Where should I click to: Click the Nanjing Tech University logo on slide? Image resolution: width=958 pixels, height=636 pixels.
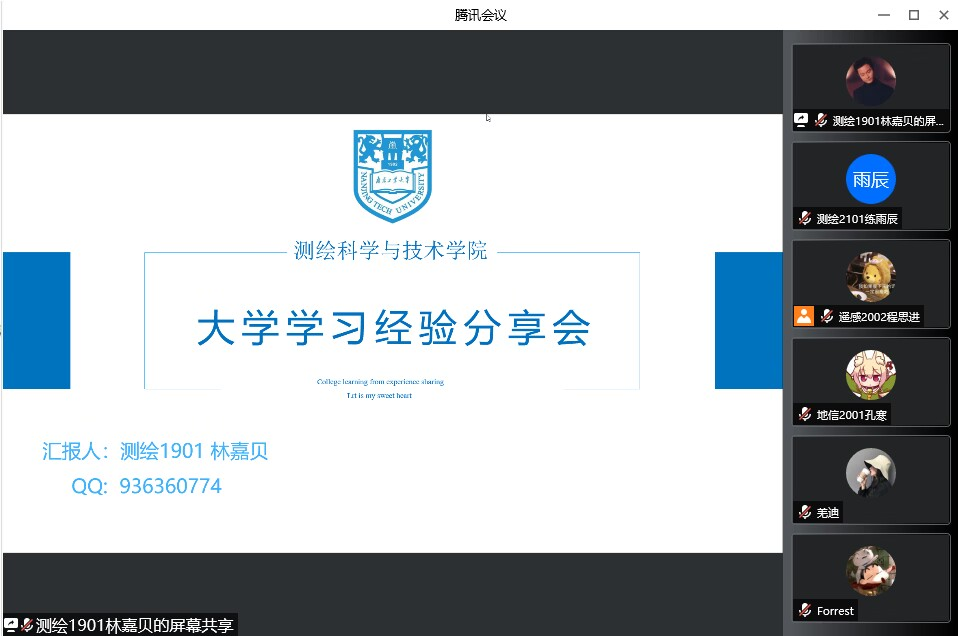tap(392, 175)
